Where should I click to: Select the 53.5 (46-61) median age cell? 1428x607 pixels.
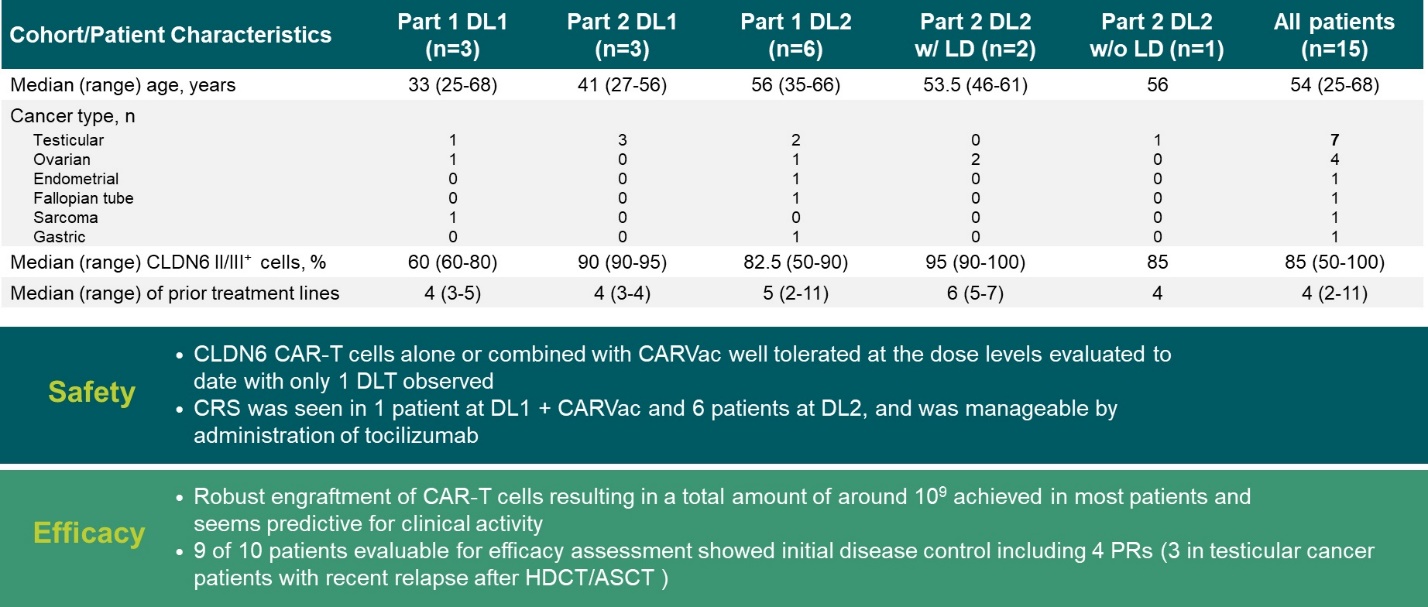click(975, 85)
